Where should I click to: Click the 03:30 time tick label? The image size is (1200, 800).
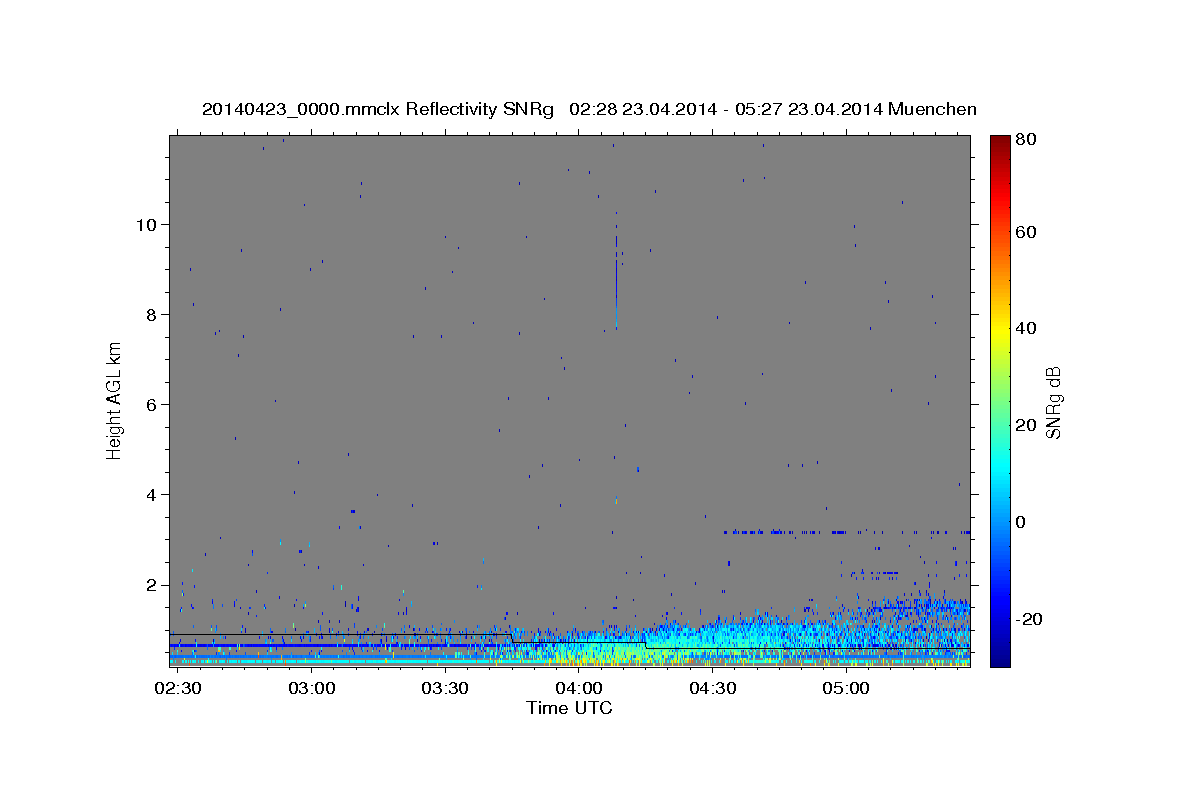(x=445, y=689)
